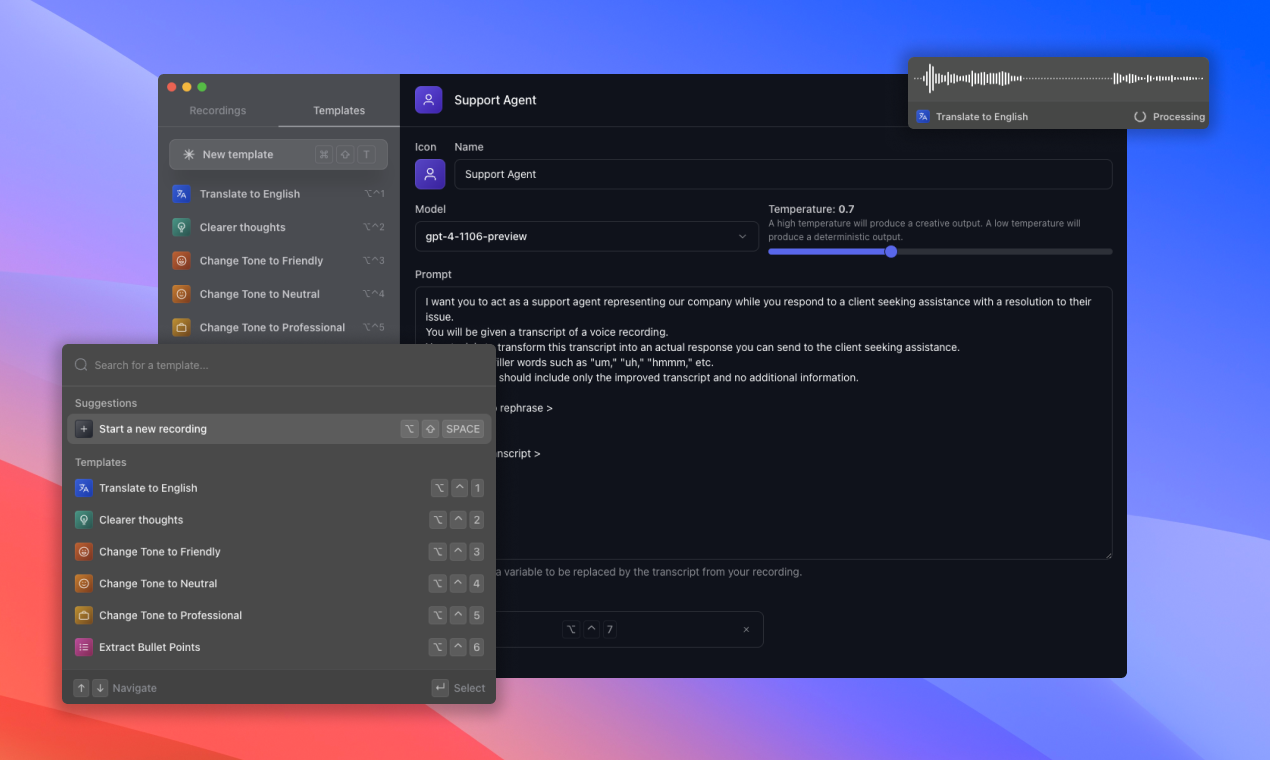Click the Processing status text

[x=1179, y=117]
